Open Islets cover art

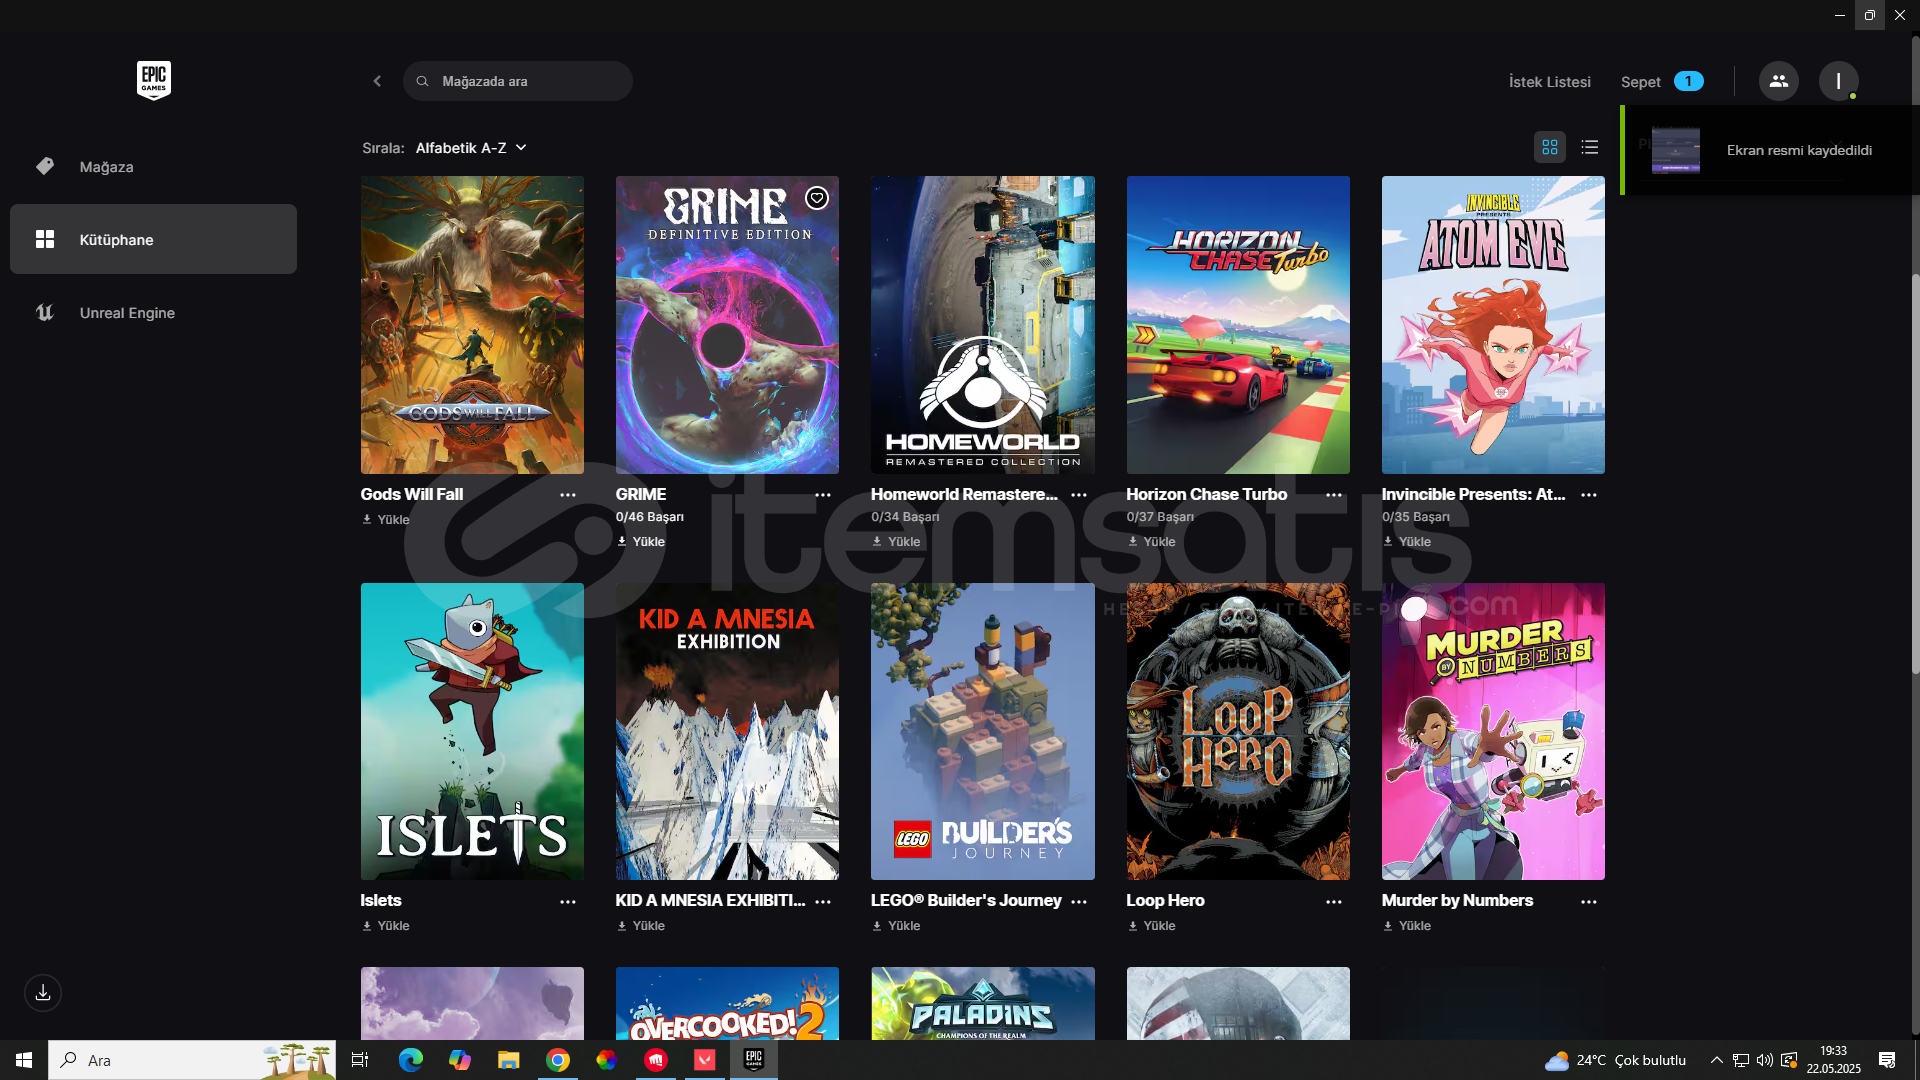tap(472, 731)
